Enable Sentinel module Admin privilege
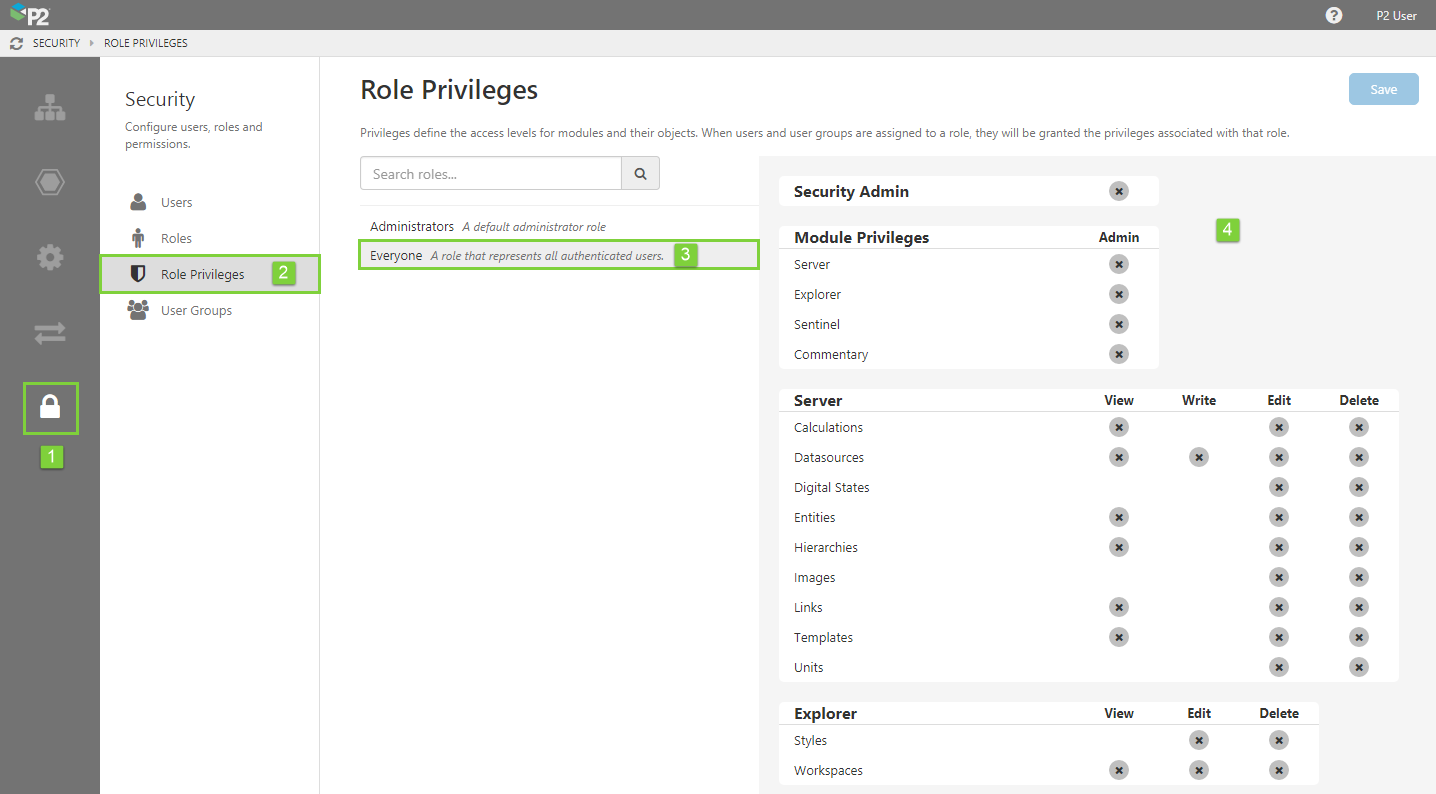This screenshot has height=794, width=1436. (x=1119, y=324)
